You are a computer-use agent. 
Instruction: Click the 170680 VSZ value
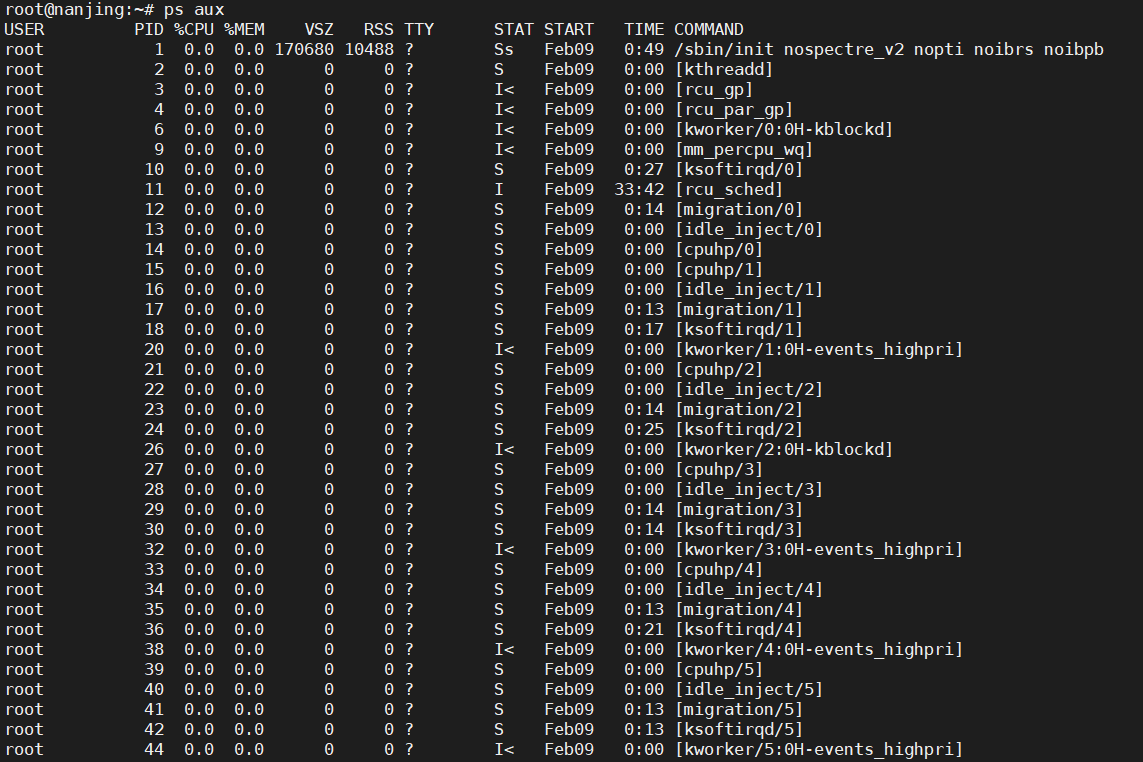[304, 49]
